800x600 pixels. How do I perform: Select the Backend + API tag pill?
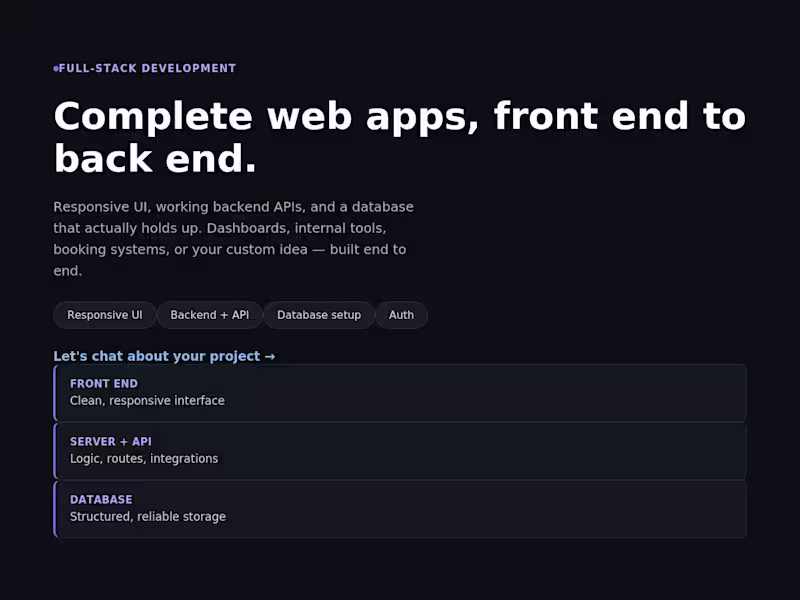pyautogui.click(x=210, y=315)
